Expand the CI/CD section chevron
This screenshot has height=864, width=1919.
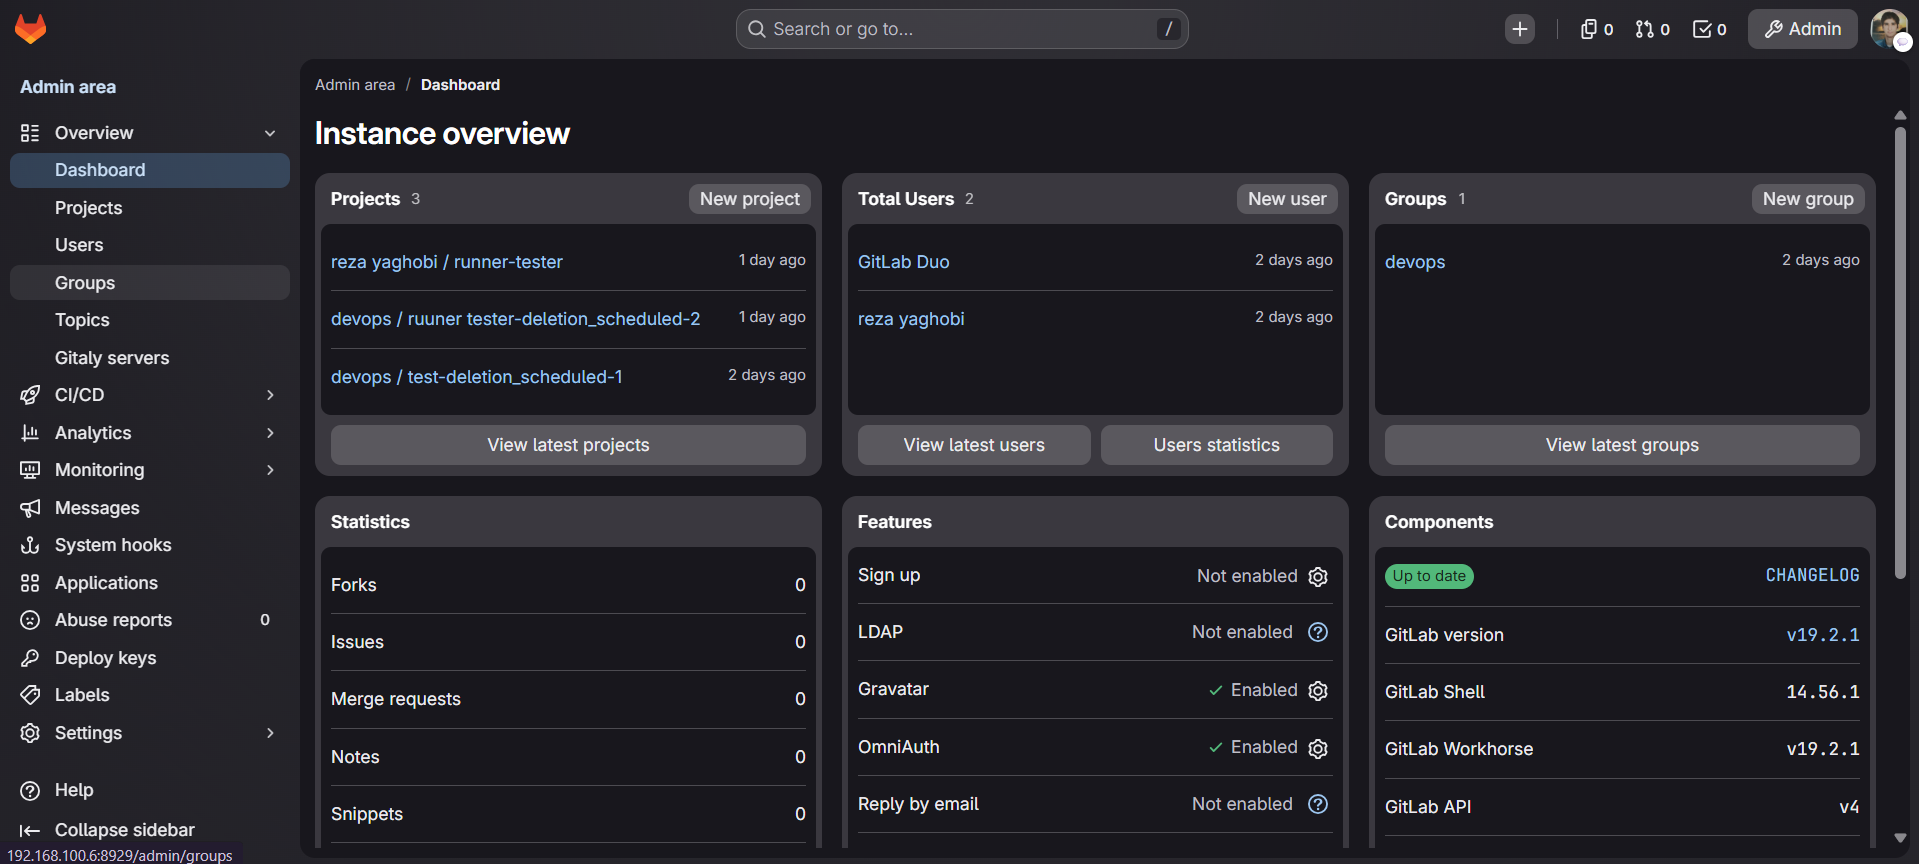270,395
